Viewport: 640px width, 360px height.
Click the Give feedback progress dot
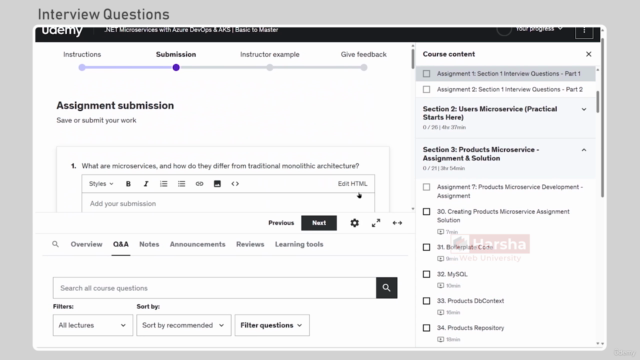coord(364,67)
